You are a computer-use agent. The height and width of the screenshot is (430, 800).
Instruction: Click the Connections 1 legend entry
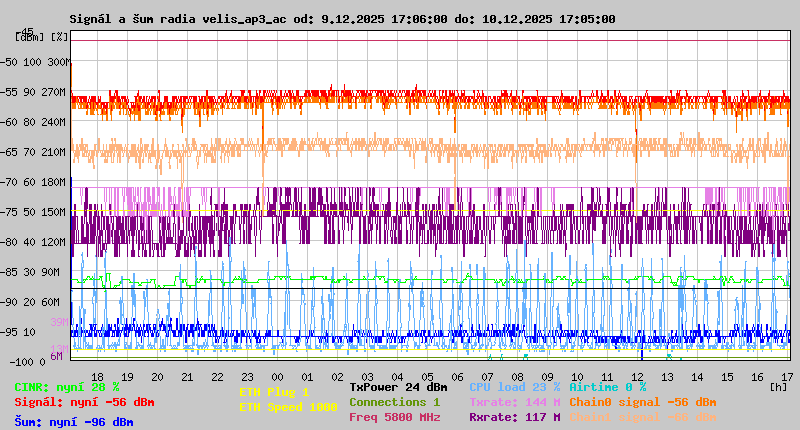(394, 402)
